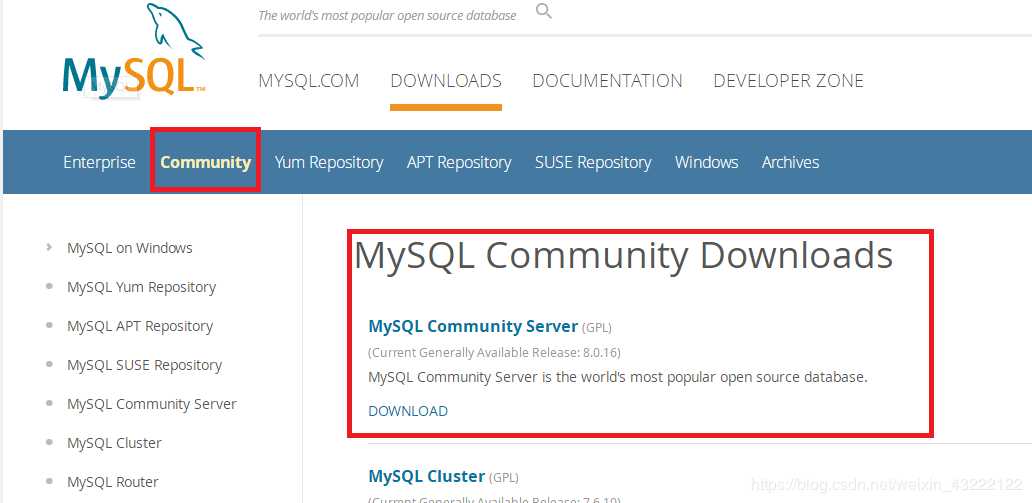Select the Community submenu item
The width and height of the screenshot is (1032, 503).
[205, 162]
